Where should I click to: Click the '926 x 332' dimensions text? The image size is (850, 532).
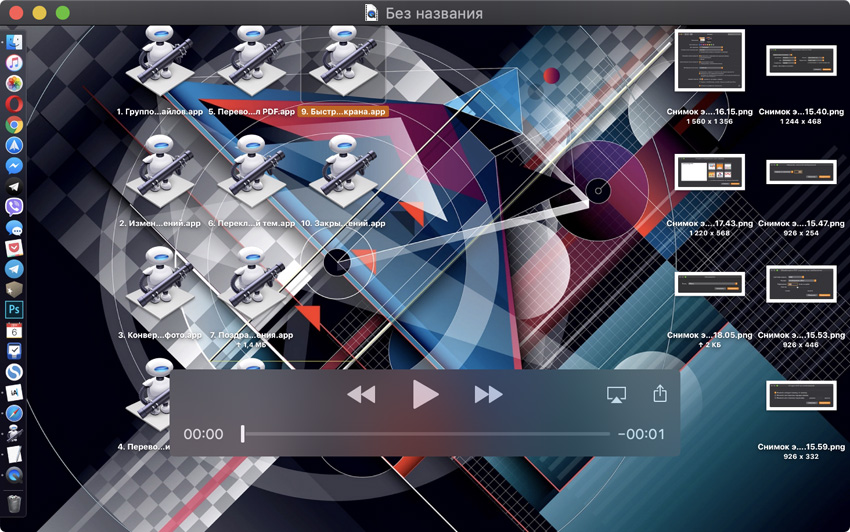[801, 457]
